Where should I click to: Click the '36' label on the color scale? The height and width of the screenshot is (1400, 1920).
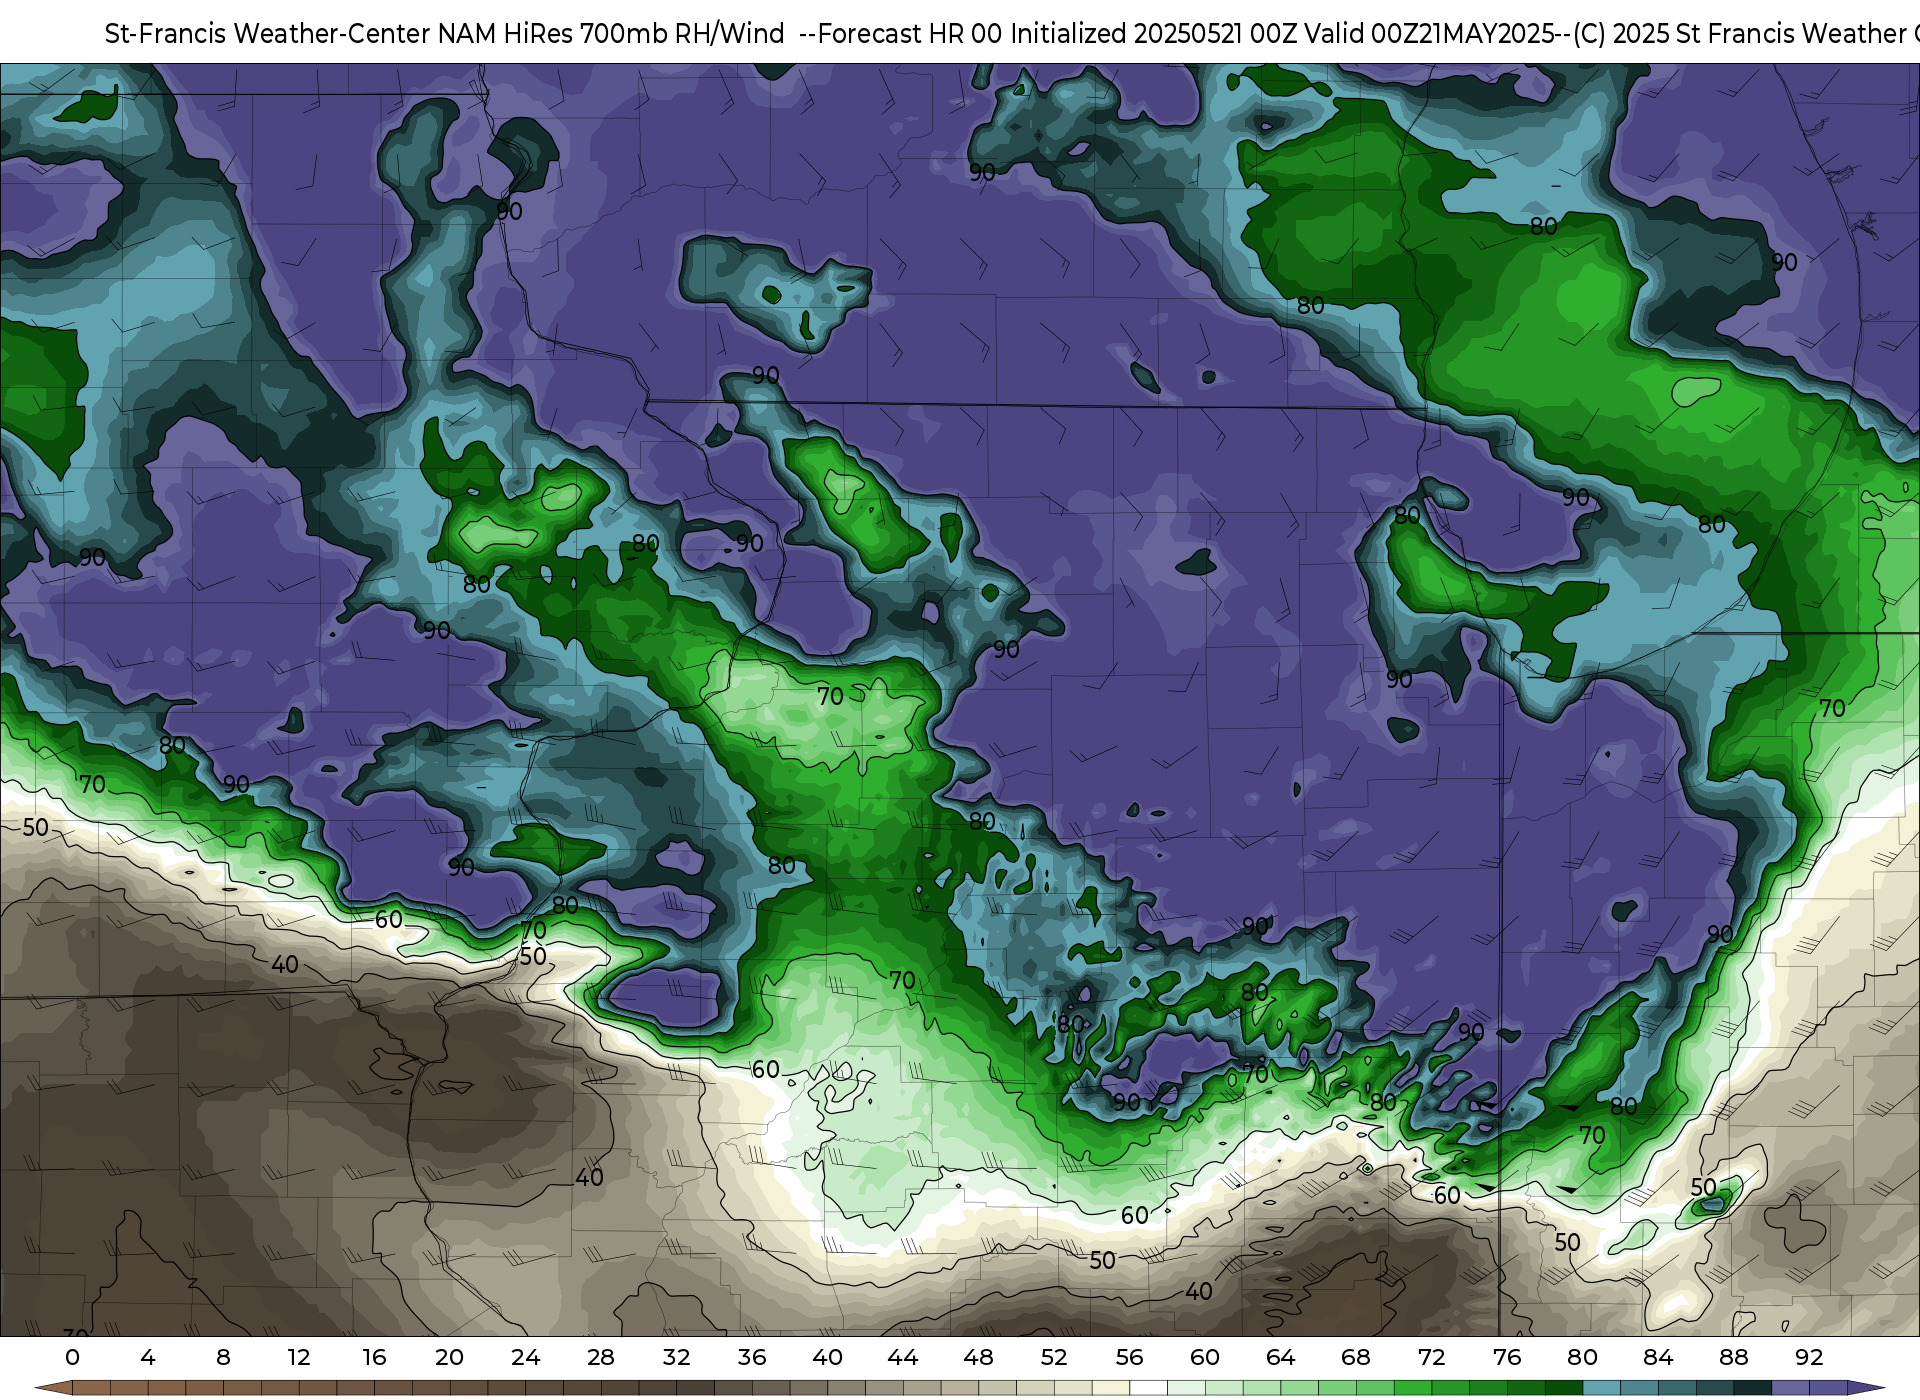pyautogui.click(x=752, y=1357)
